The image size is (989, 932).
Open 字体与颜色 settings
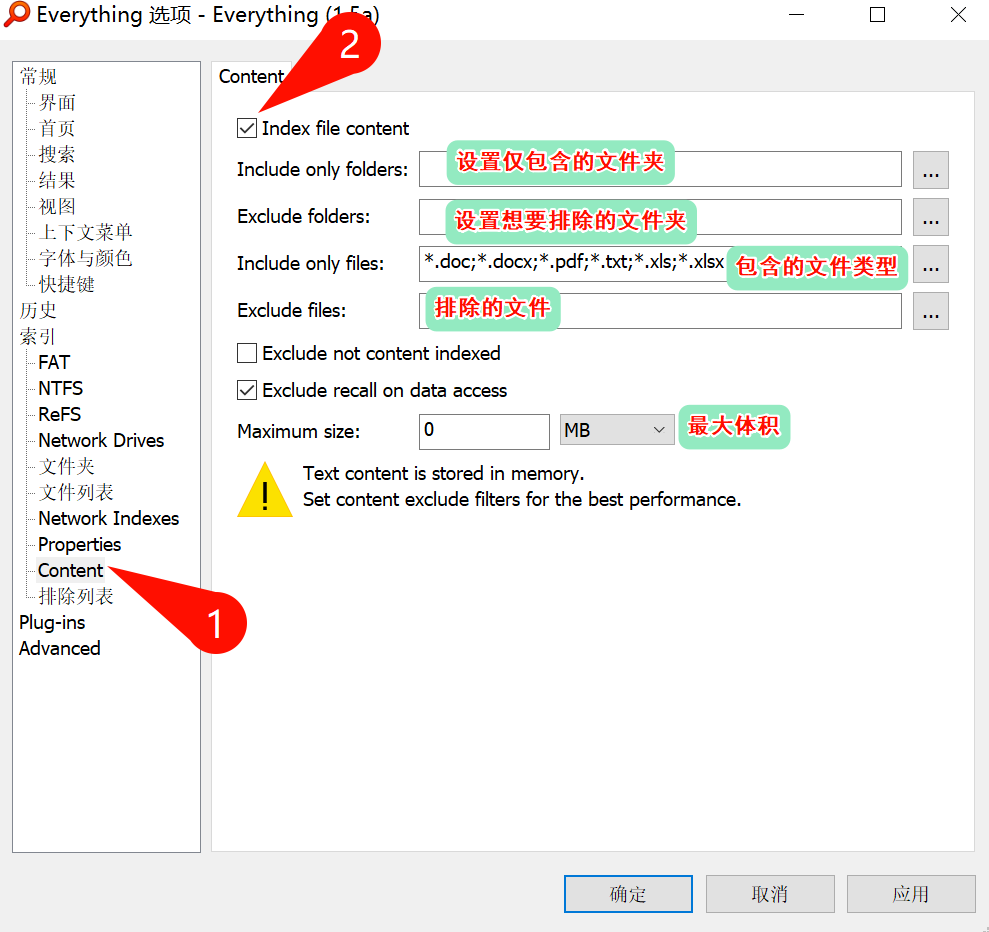[x=85, y=258]
